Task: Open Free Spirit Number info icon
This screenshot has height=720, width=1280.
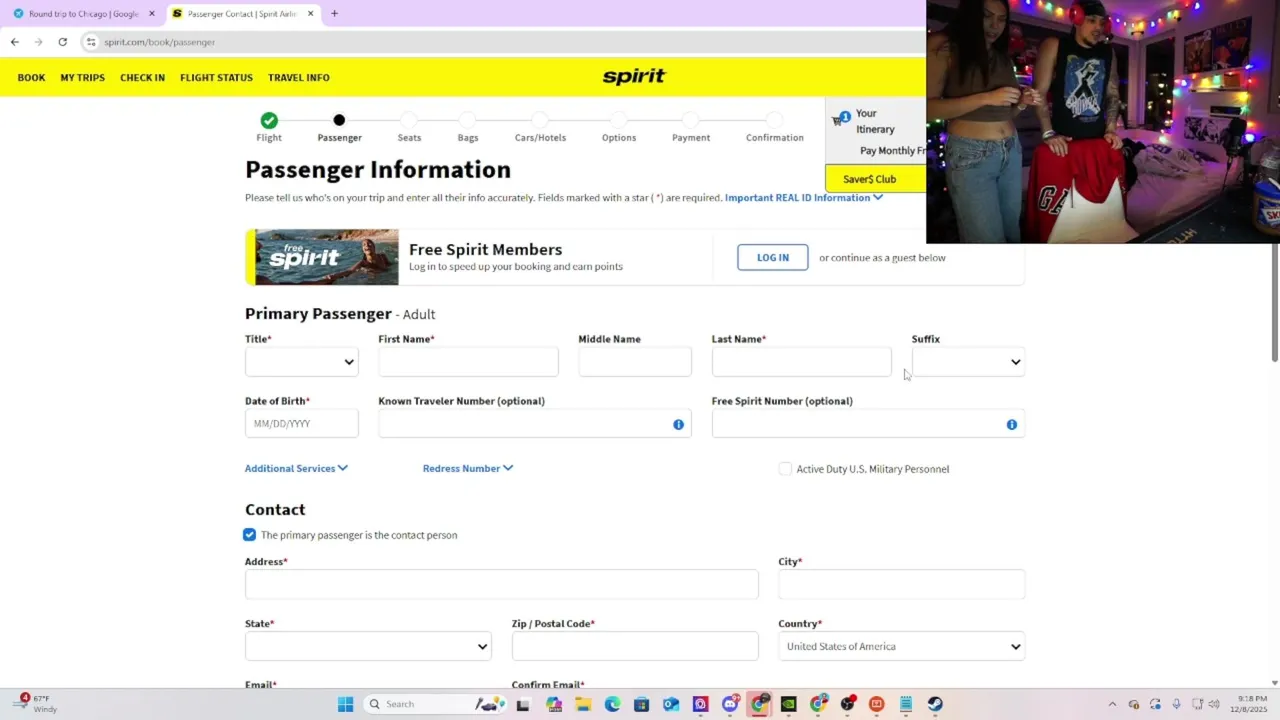Action: click(x=1011, y=424)
